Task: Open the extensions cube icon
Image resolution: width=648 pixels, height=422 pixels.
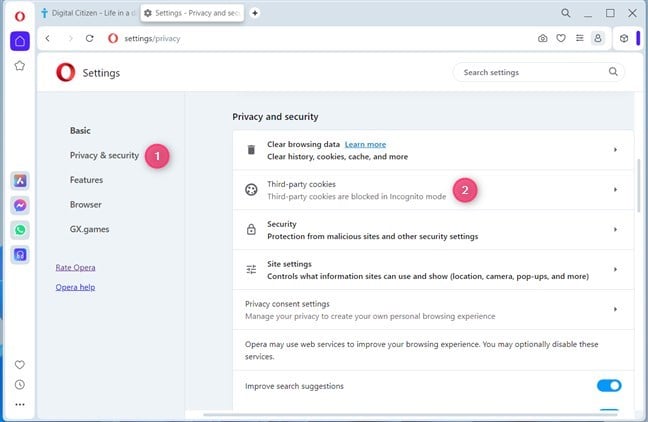Action: (624, 38)
